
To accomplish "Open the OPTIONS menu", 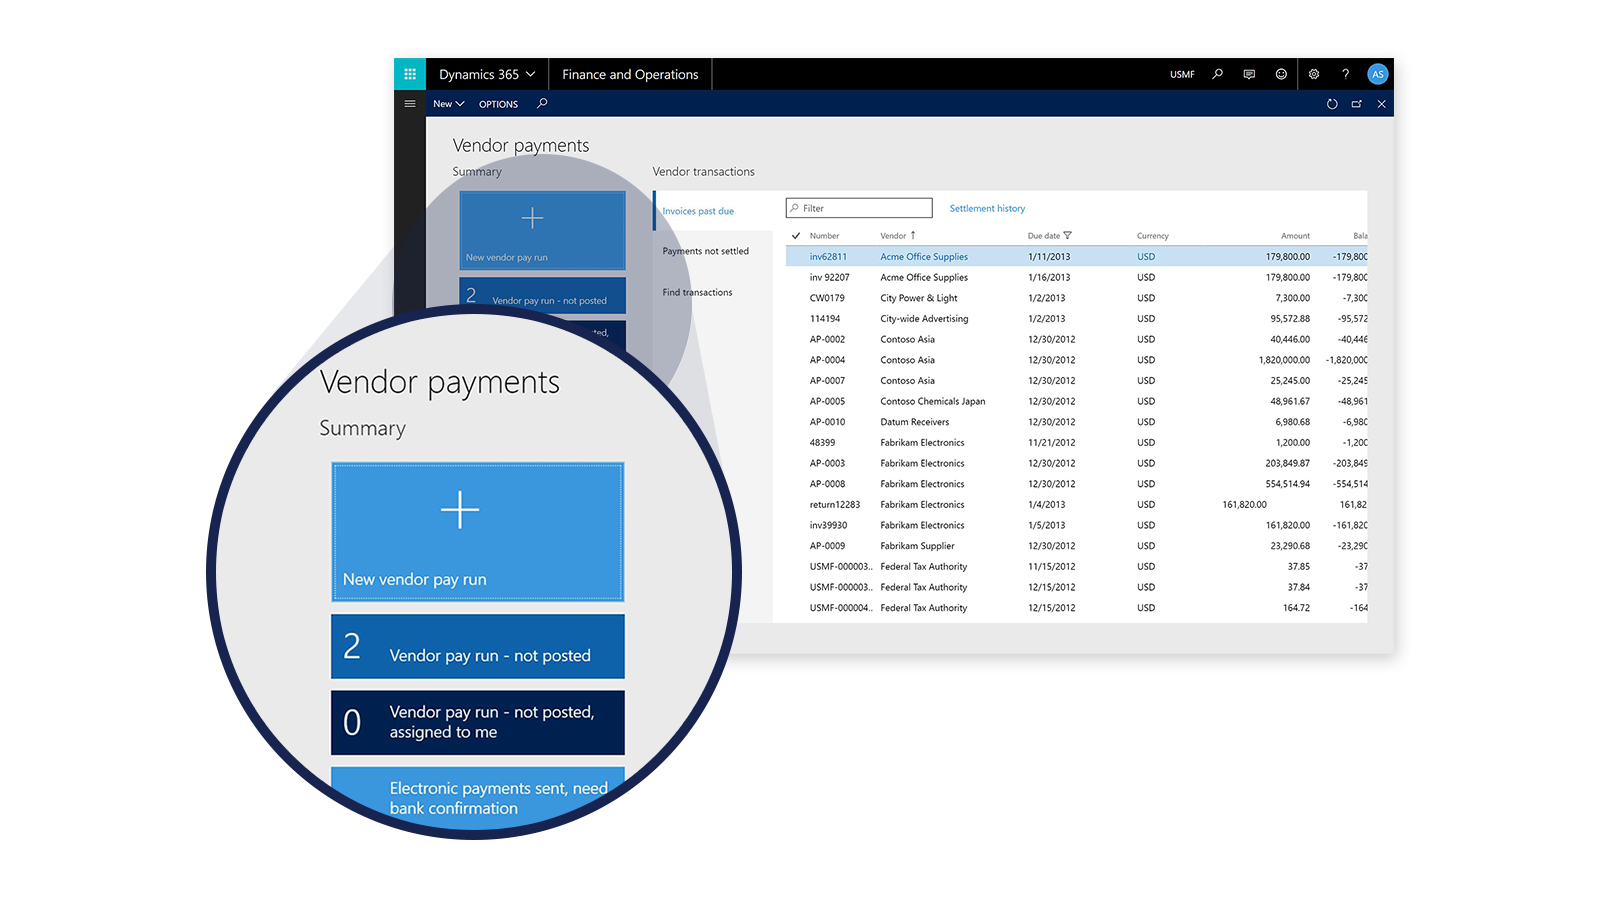I will pos(498,104).
